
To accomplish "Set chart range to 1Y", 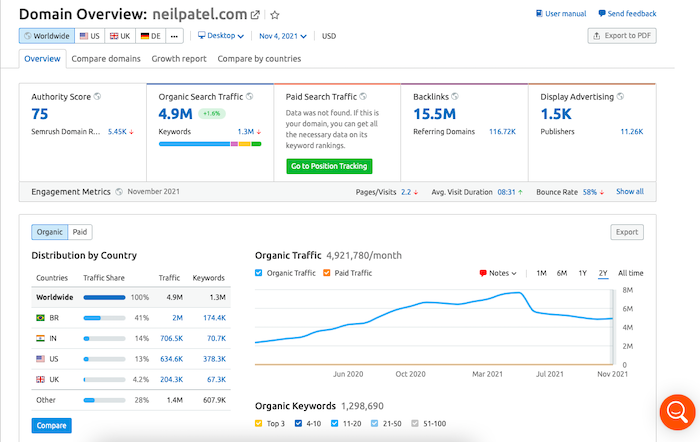I will click(x=582, y=273).
